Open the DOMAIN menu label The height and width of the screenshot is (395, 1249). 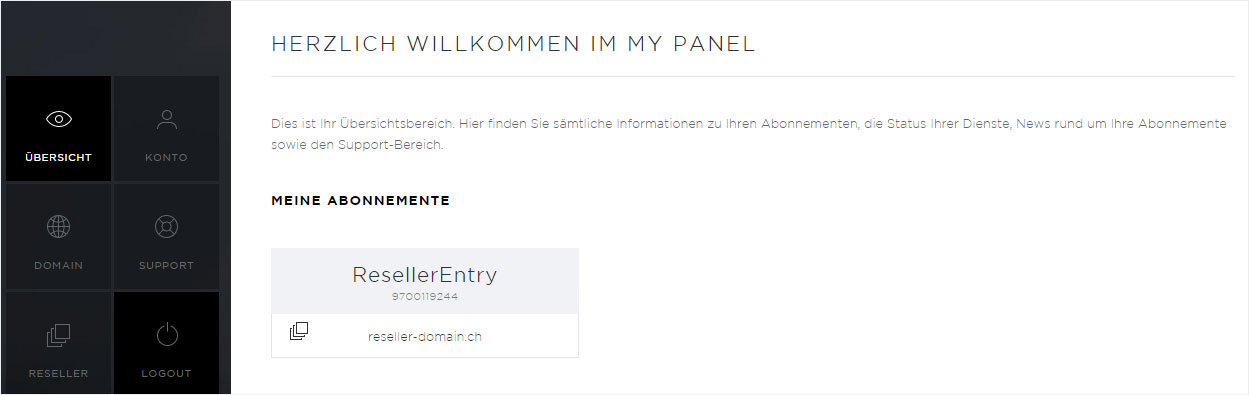point(59,266)
